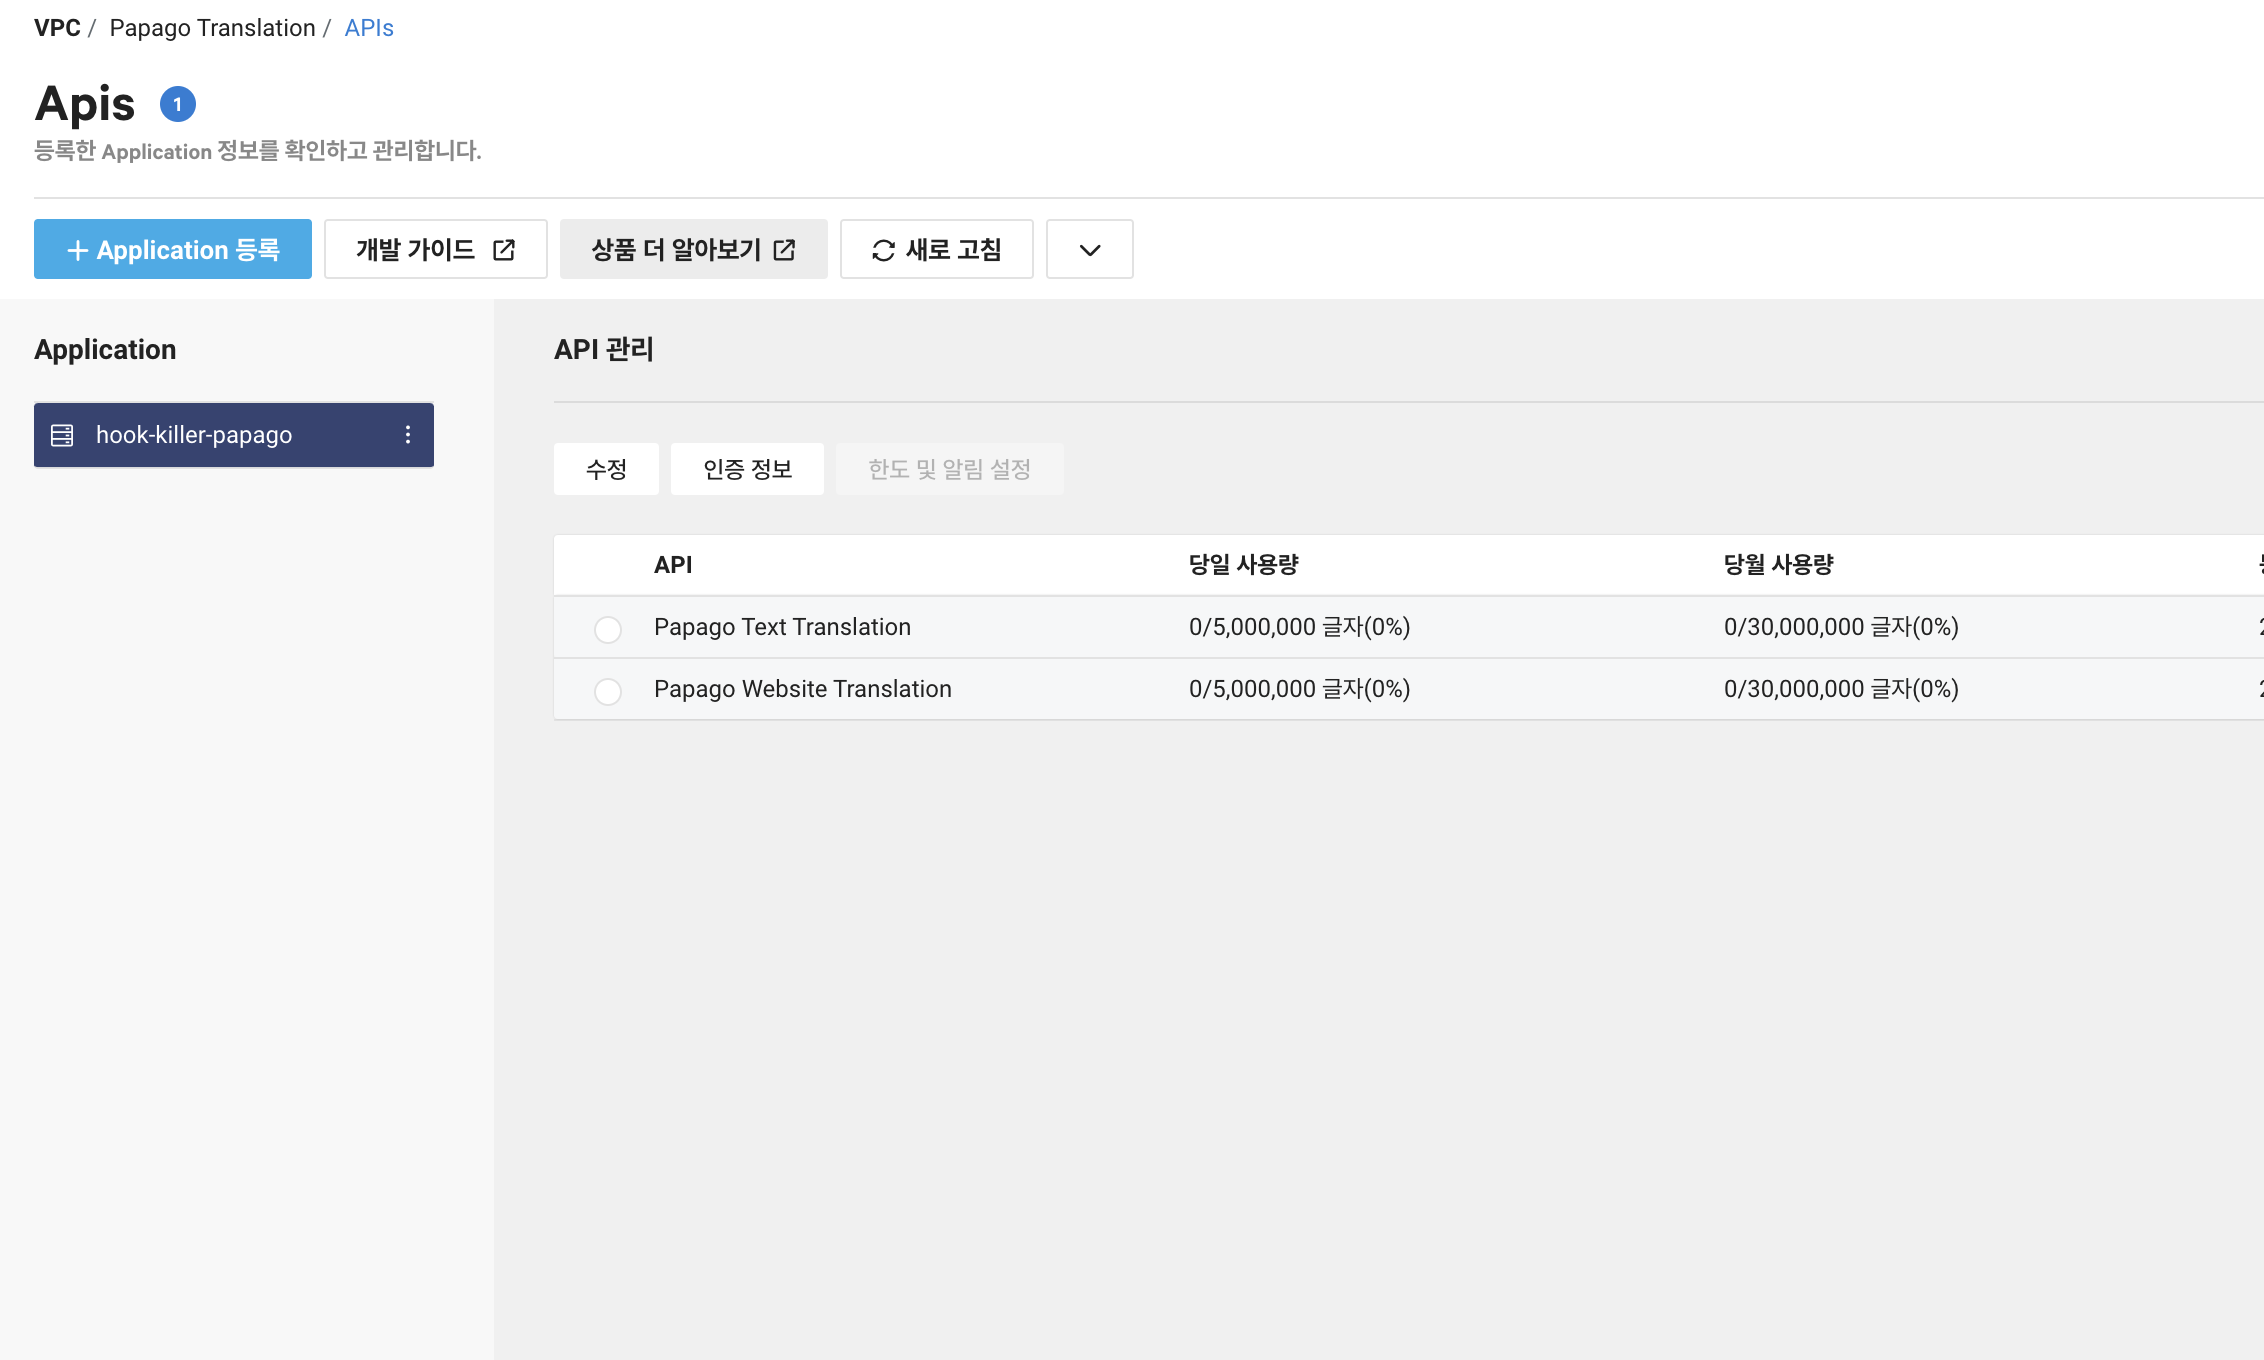This screenshot has height=1360, width=2264.
Task: Navigate to VPC breadcrumb
Action: click(57, 28)
